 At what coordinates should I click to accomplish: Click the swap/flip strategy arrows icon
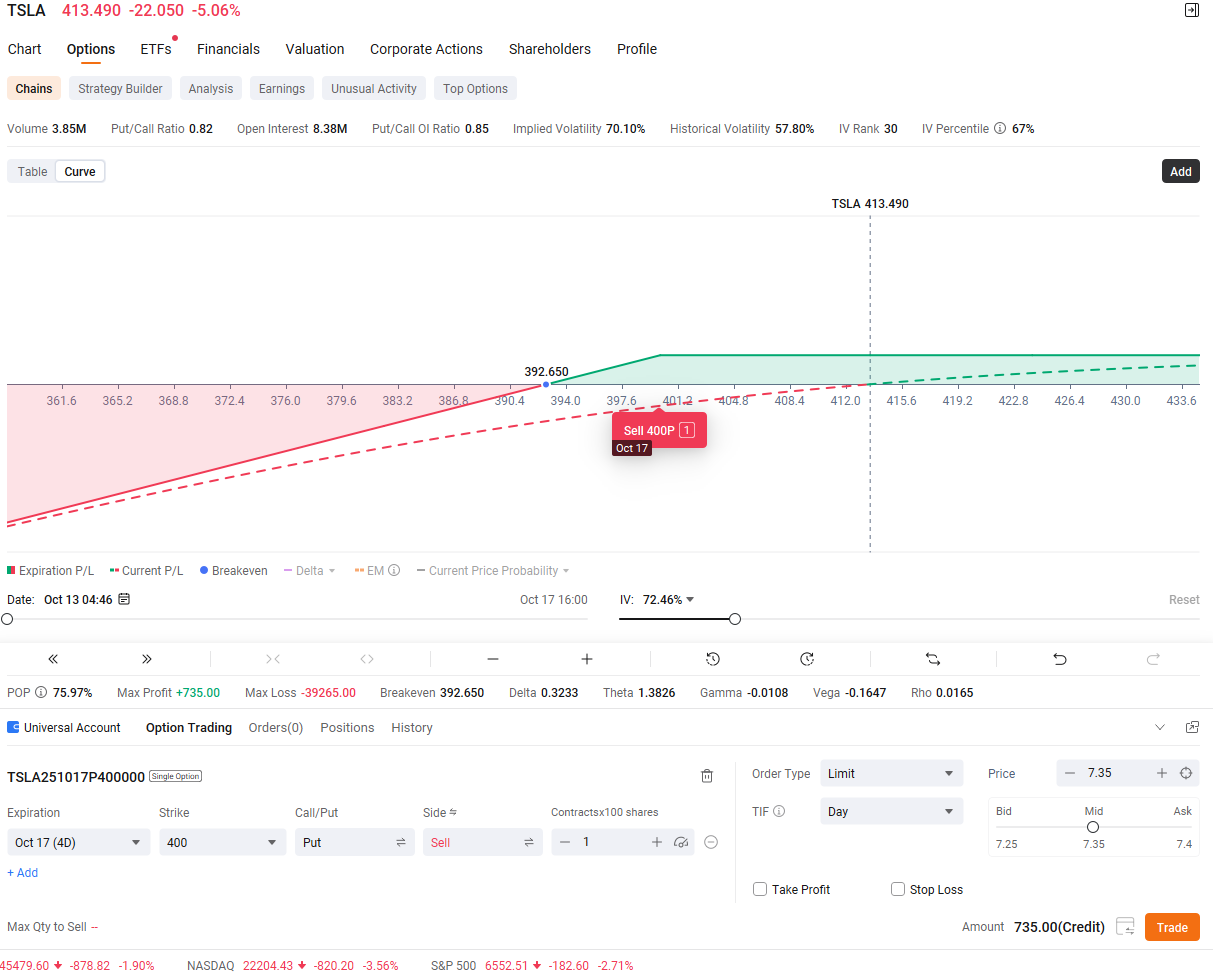click(933, 659)
